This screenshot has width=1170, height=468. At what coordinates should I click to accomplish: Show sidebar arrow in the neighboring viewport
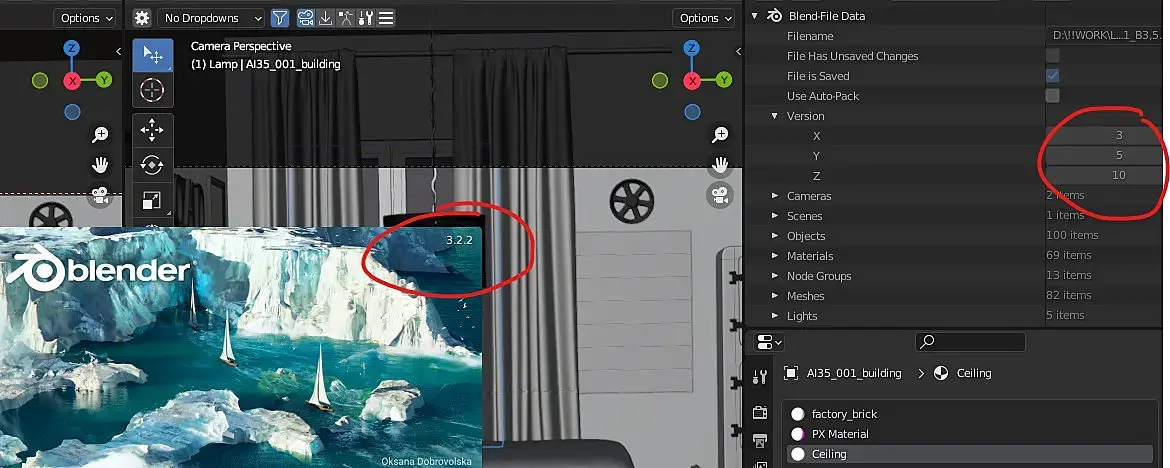(x=119, y=52)
